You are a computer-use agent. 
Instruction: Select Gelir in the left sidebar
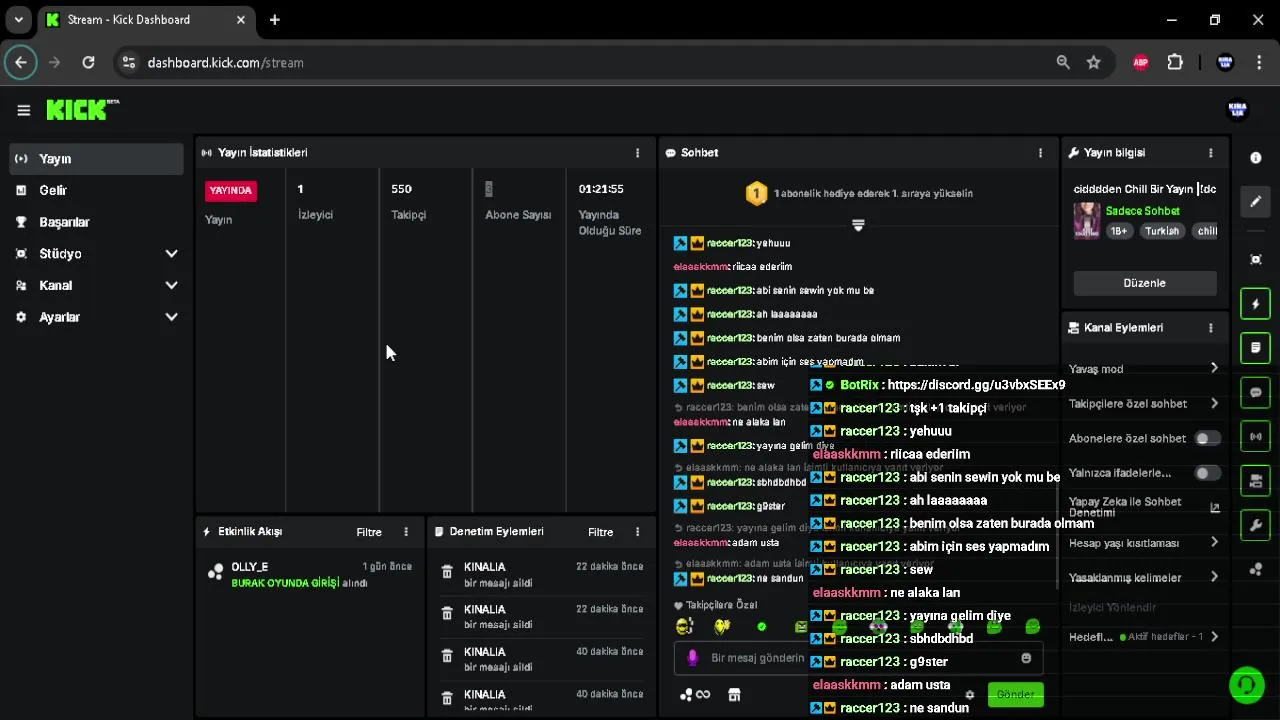pos(97,190)
